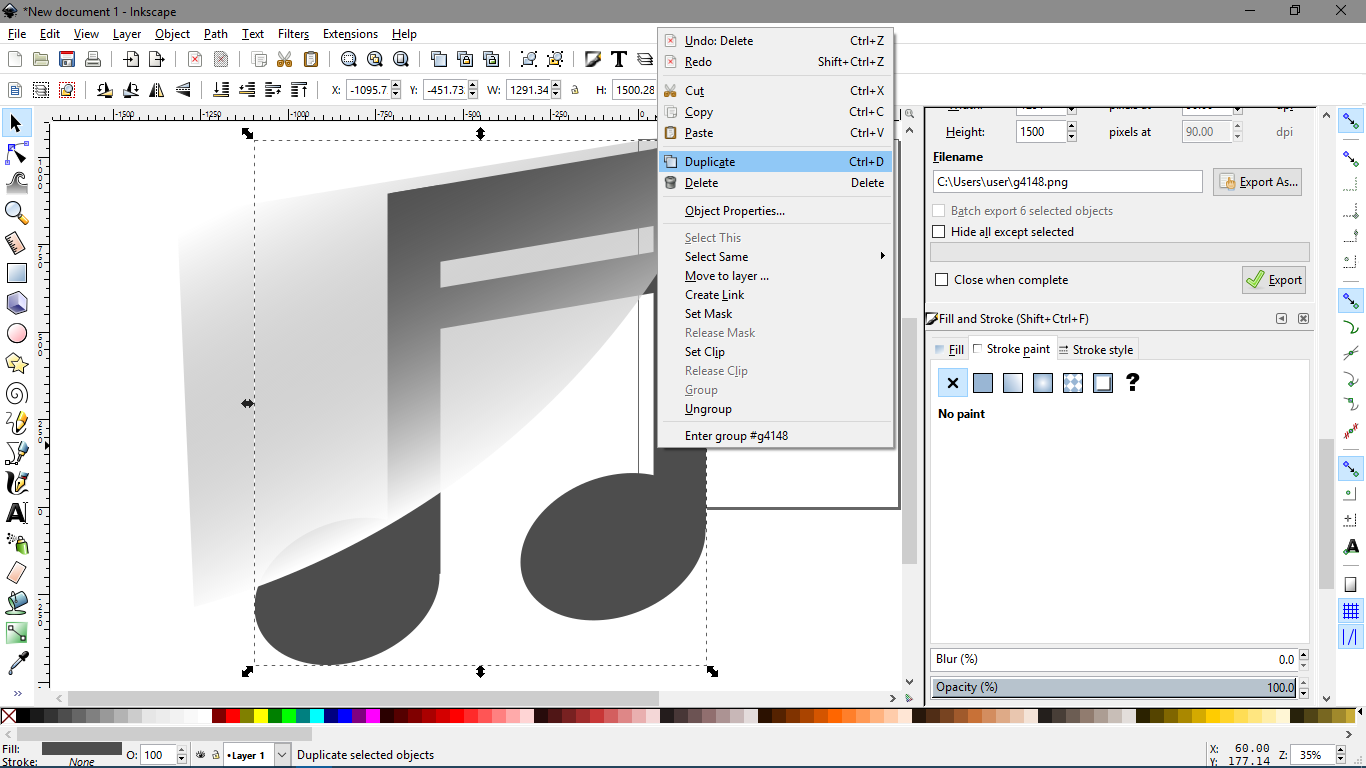Select flat color paint button
The height and width of the screenshot is (768, 1366).
coord(983,383)
